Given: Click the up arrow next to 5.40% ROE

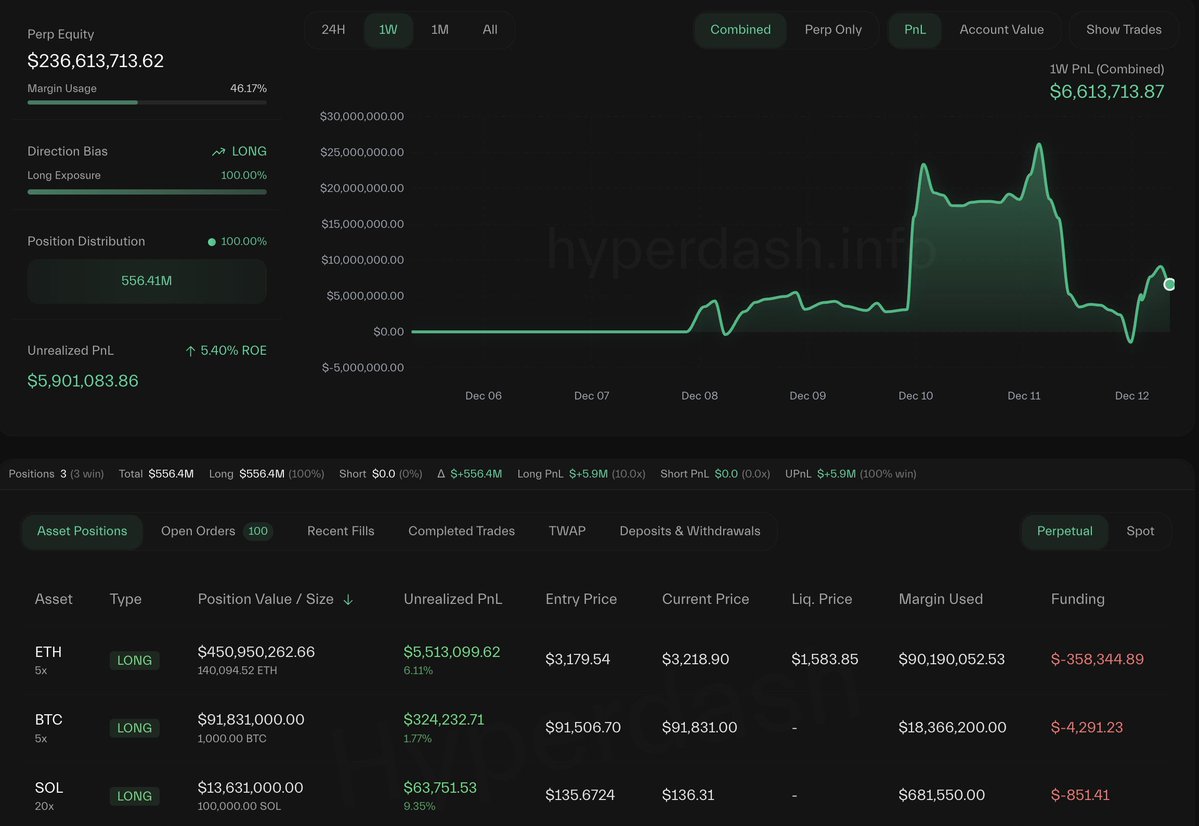Looking at the screenshot, I should coord(190,351).
